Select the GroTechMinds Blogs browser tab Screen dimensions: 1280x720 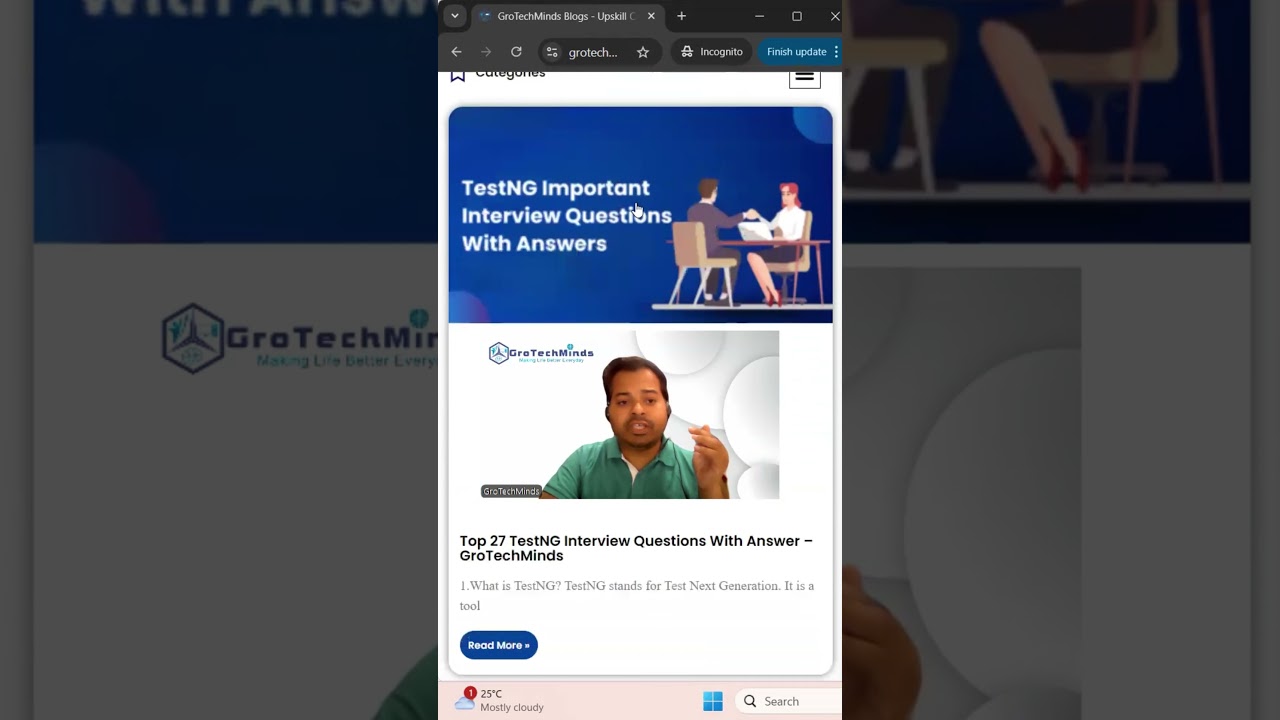pyautogui.click(x=566, y=16)
